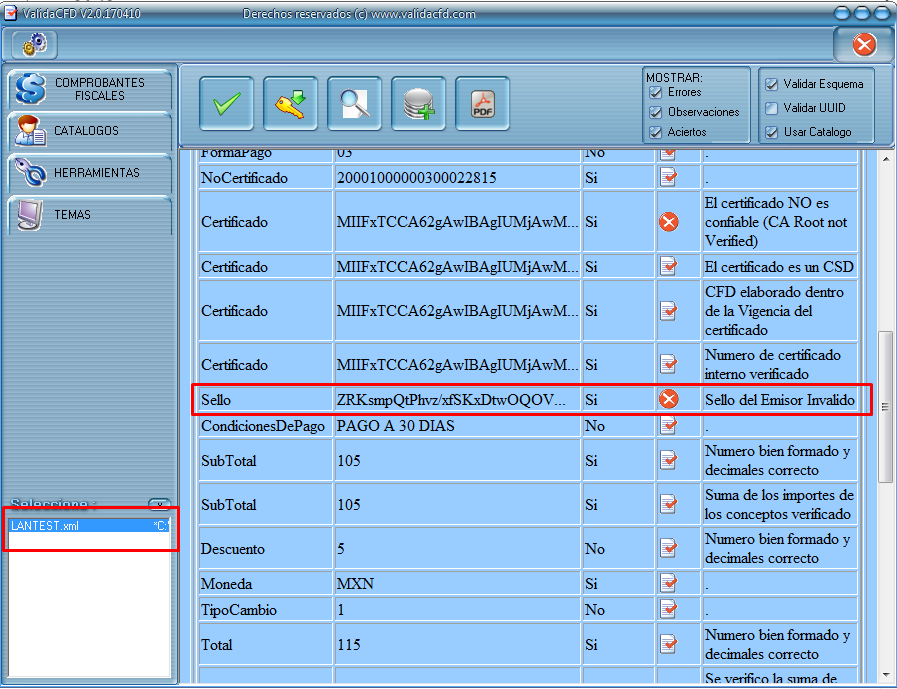897x689 pixels.
Task: Click the check icon for 'Suma de los importes' row
Action: pos(668,504)
